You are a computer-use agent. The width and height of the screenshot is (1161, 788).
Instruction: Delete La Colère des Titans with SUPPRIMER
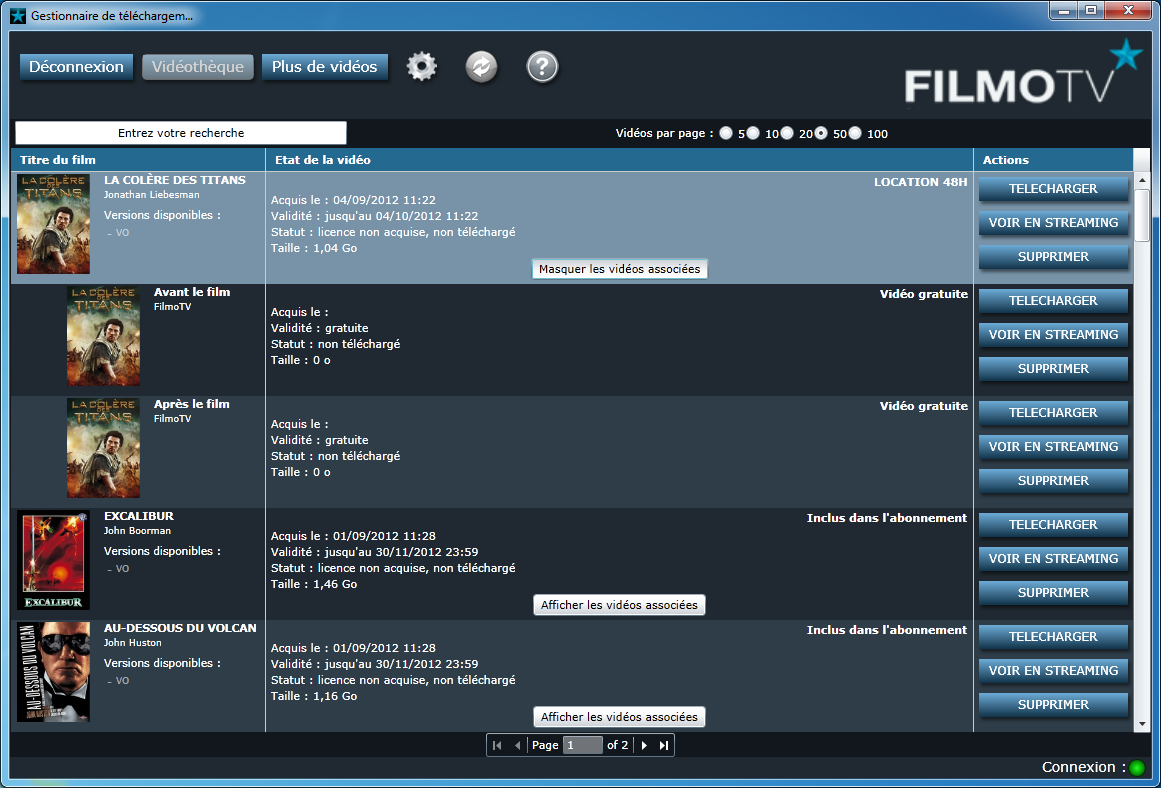point(1054,257)
